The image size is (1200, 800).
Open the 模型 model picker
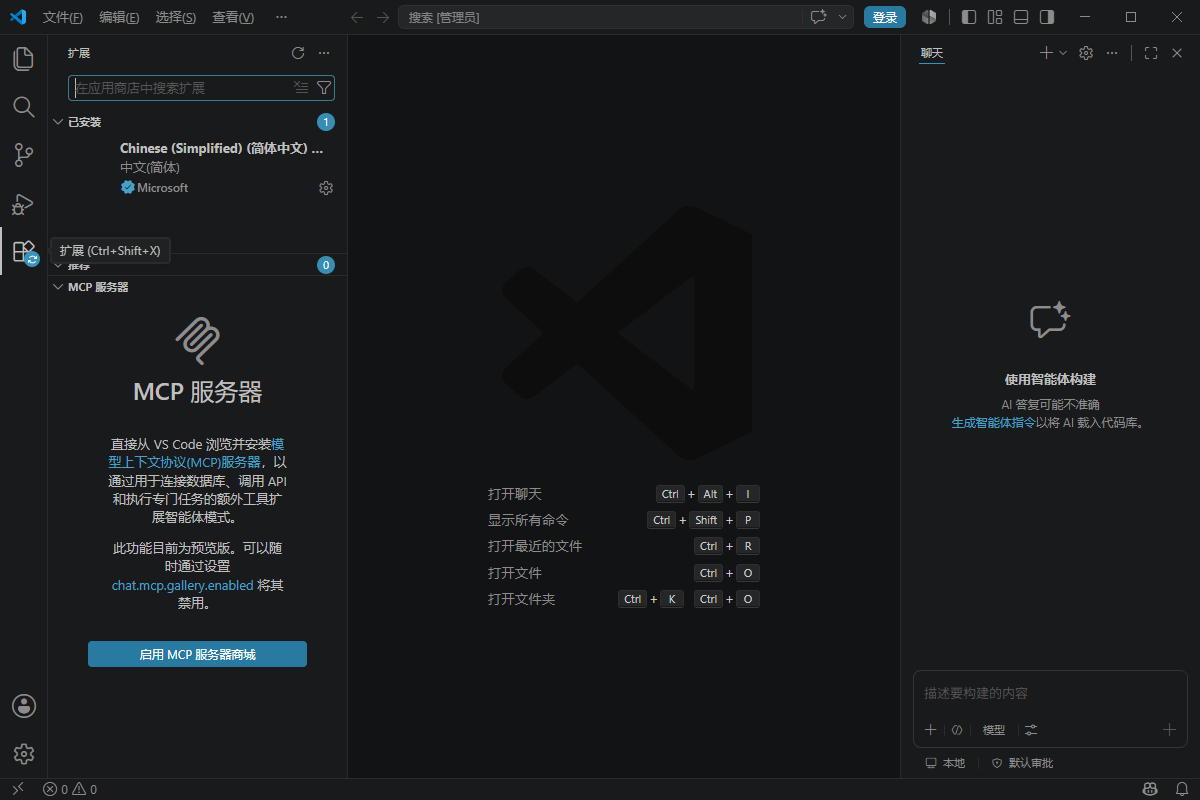(994, 730)
